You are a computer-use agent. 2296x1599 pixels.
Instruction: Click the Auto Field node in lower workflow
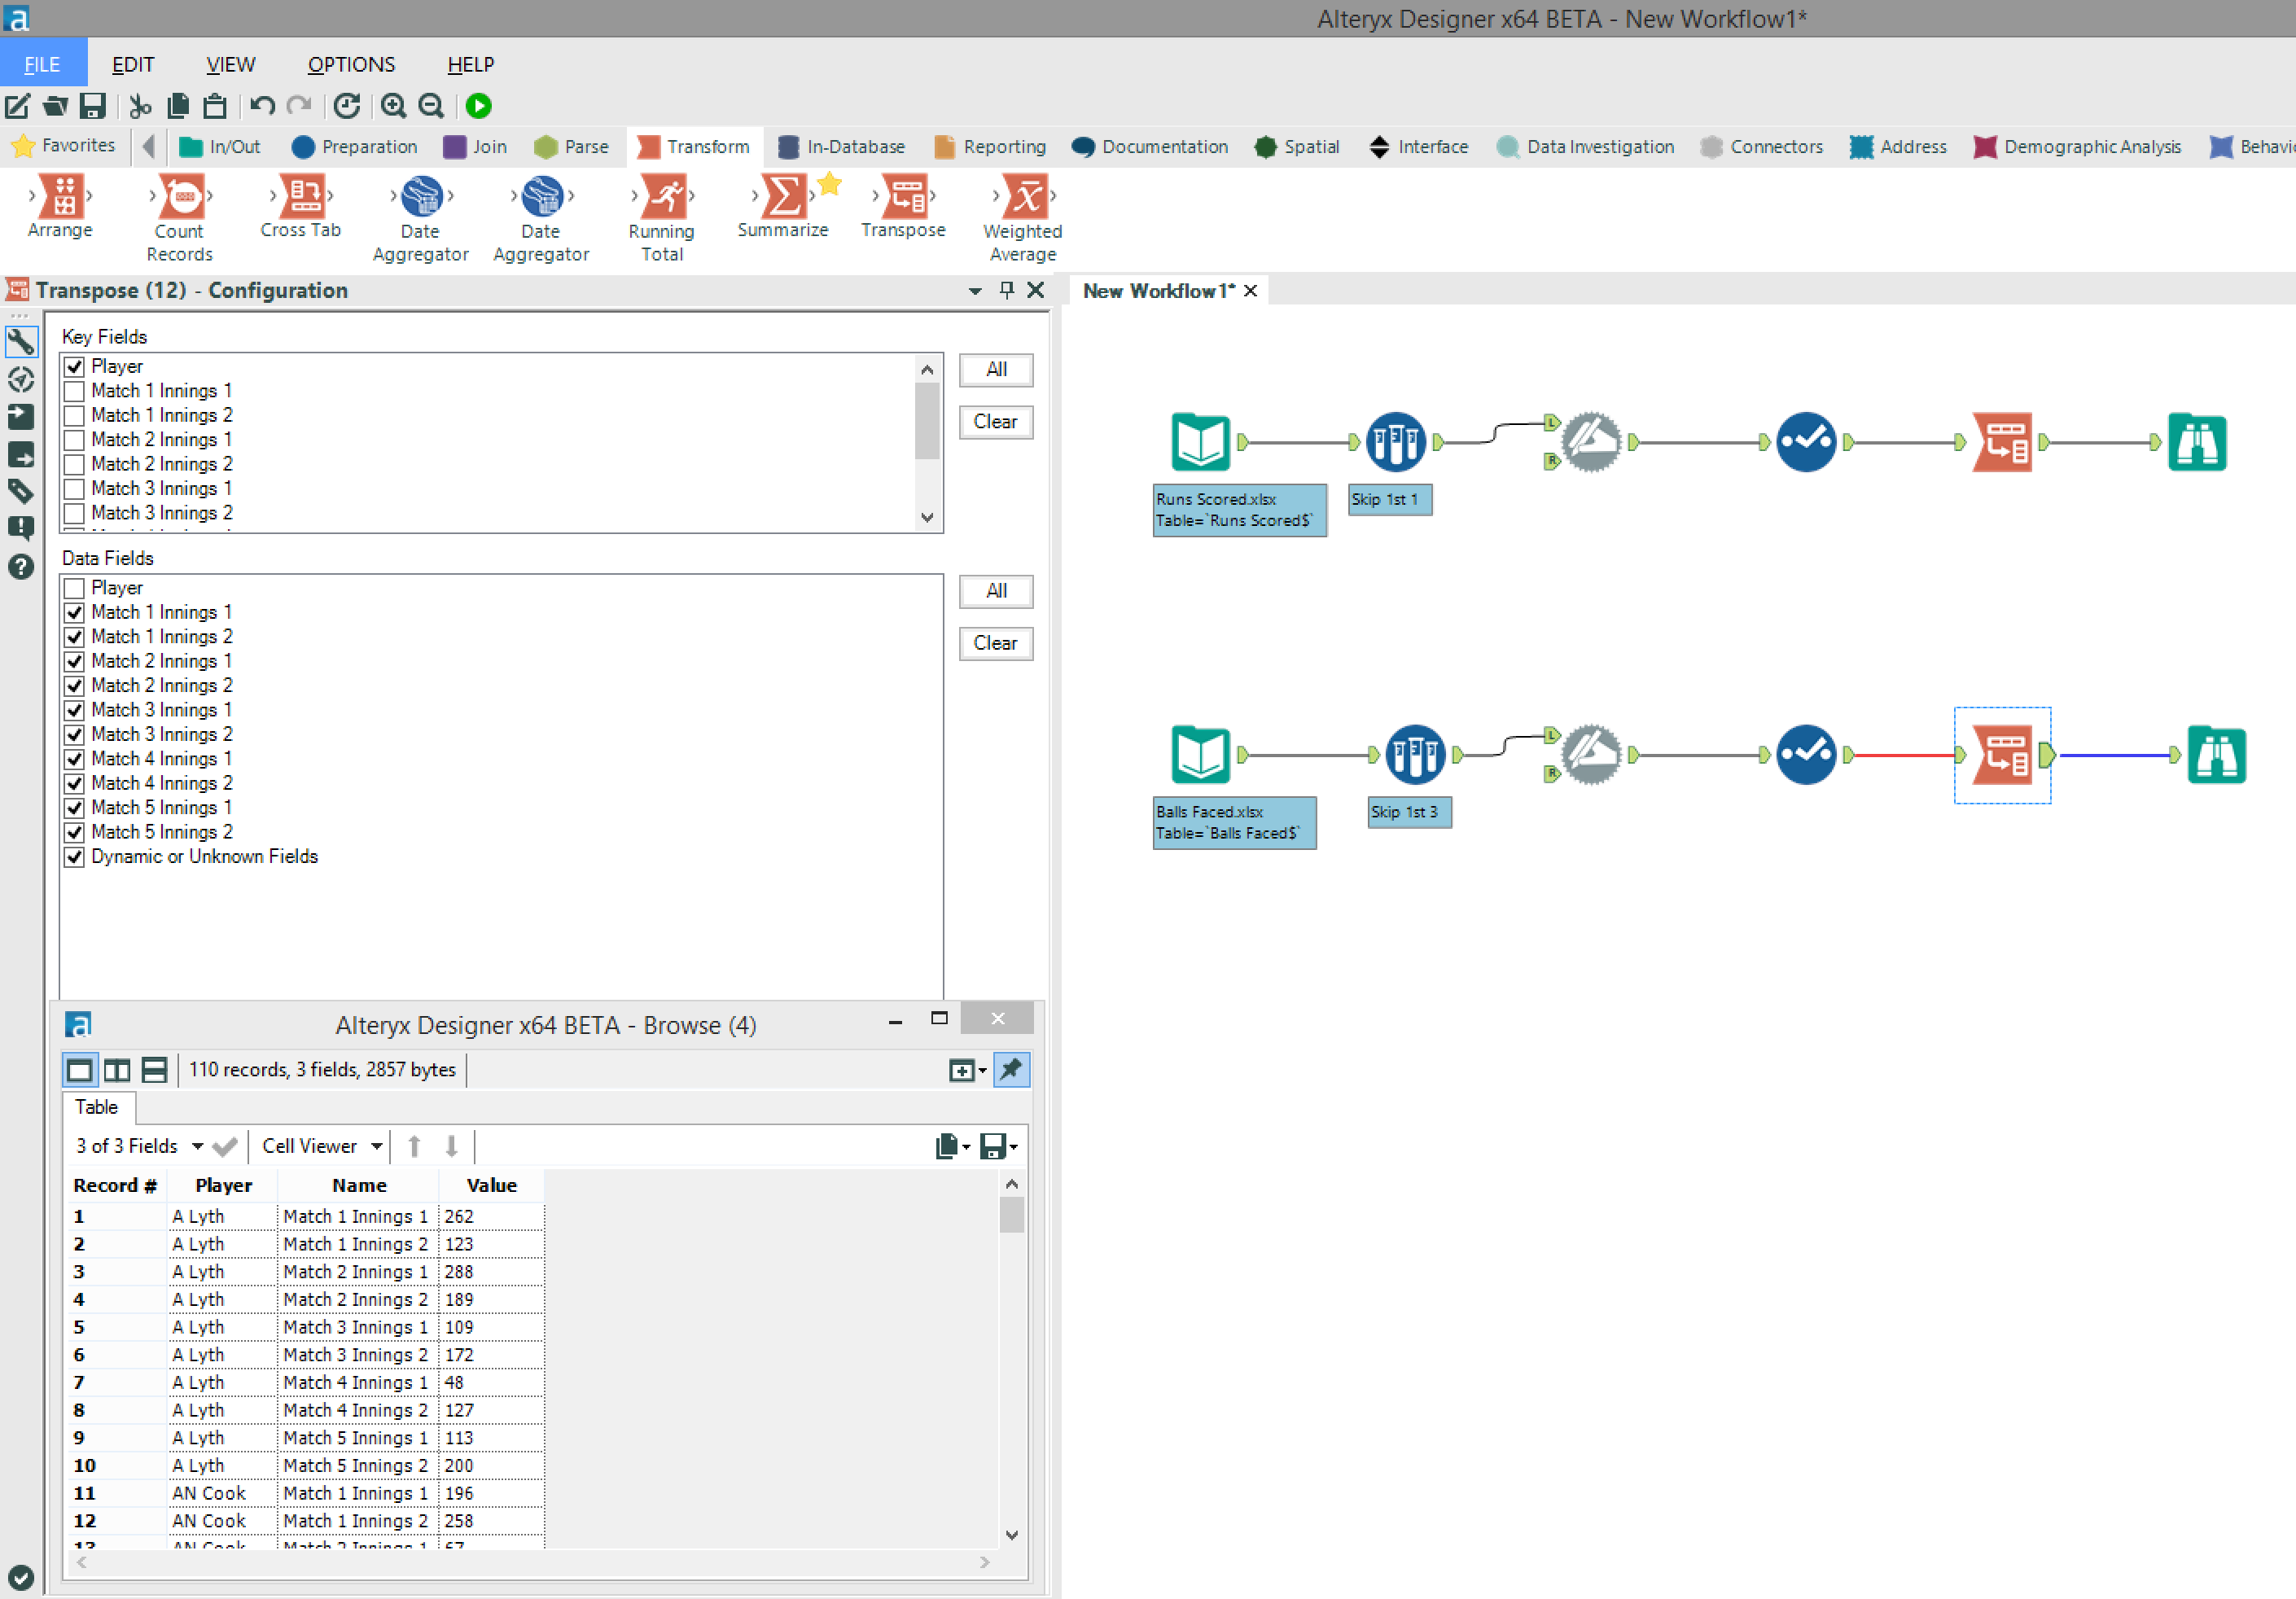pyautogui.click(x=1806, y=755)
